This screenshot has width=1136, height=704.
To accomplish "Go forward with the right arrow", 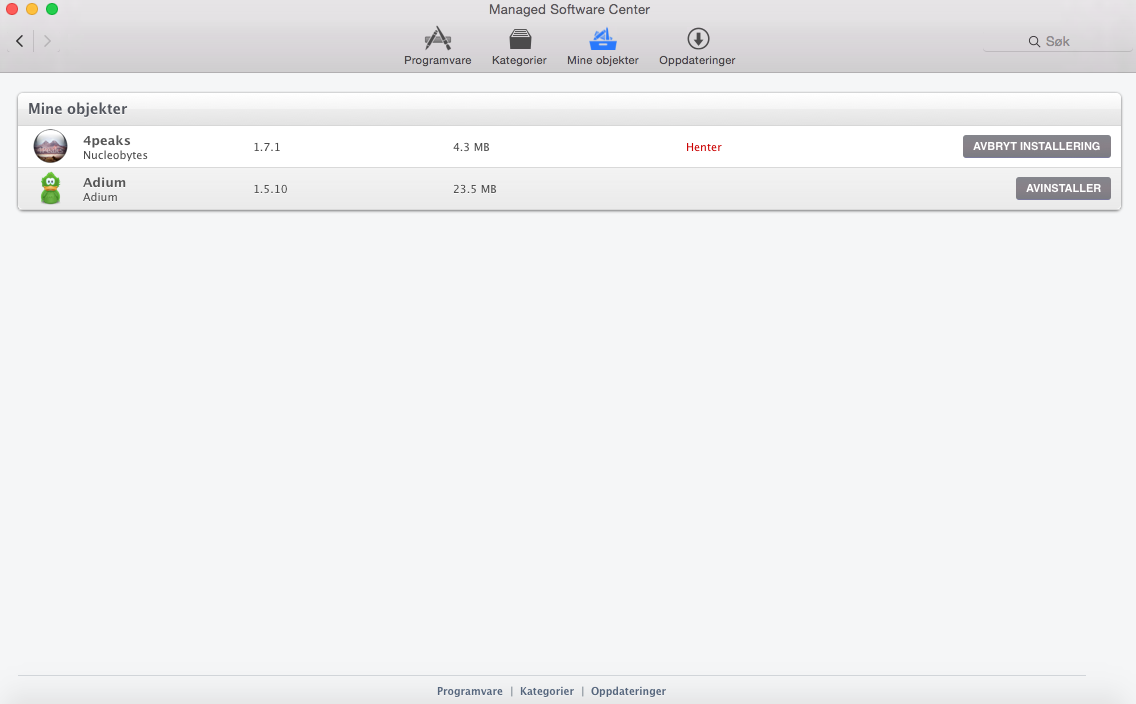I will [47, 41].
